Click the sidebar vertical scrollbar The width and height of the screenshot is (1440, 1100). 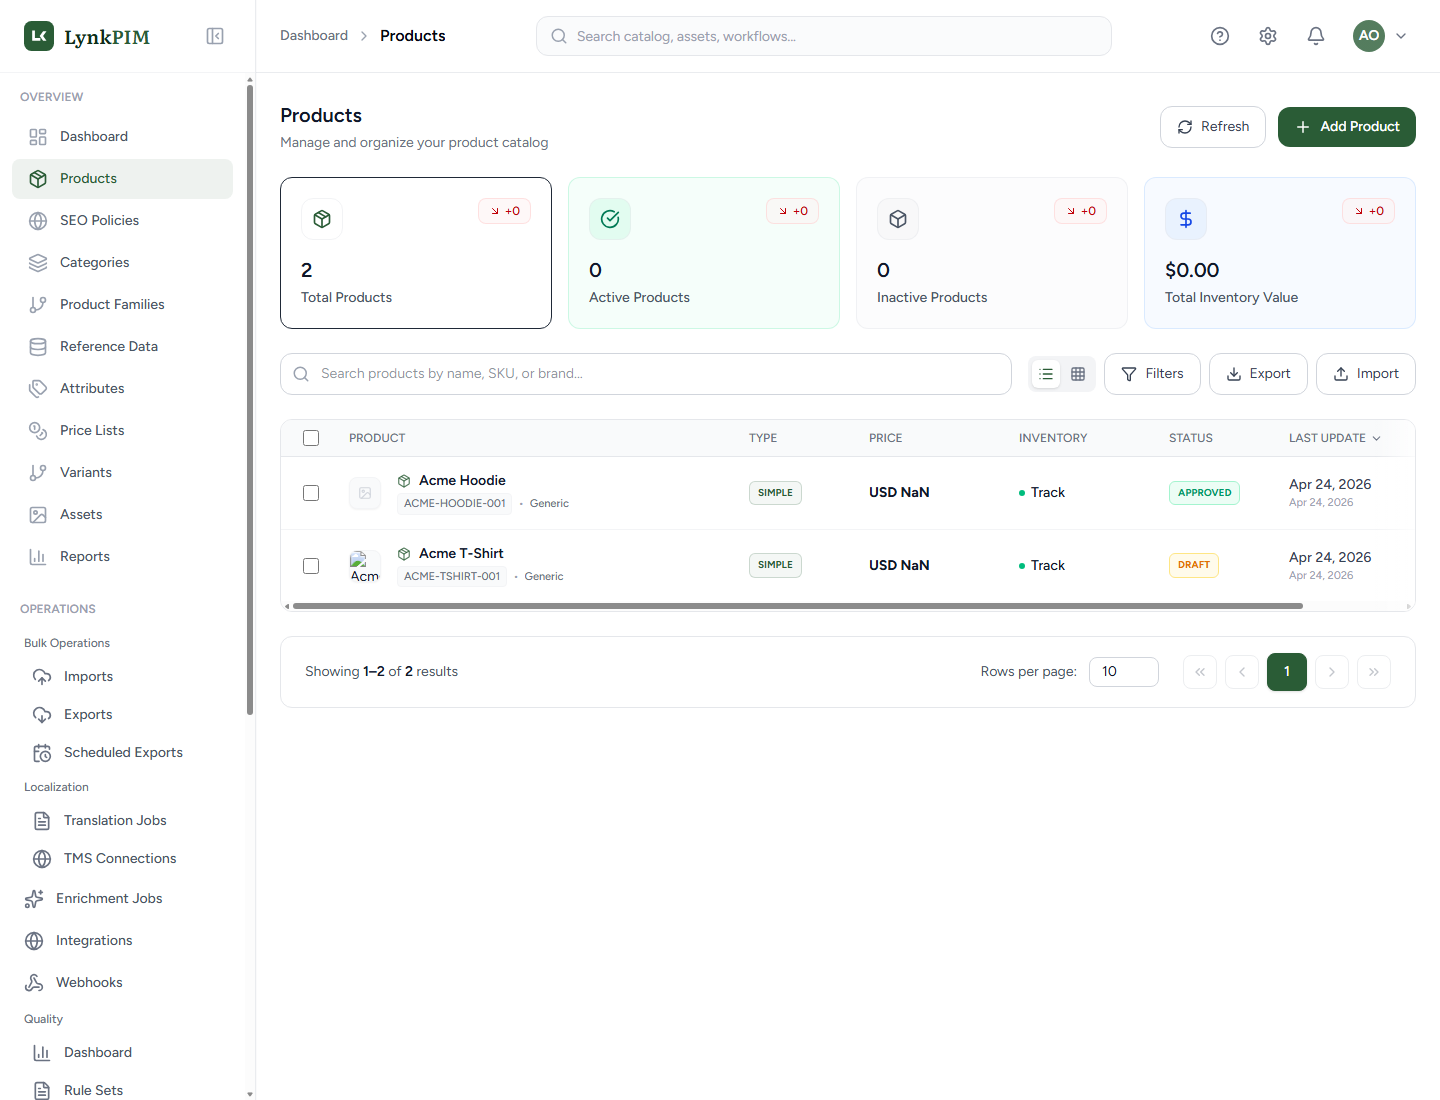[x=250, y=400]
